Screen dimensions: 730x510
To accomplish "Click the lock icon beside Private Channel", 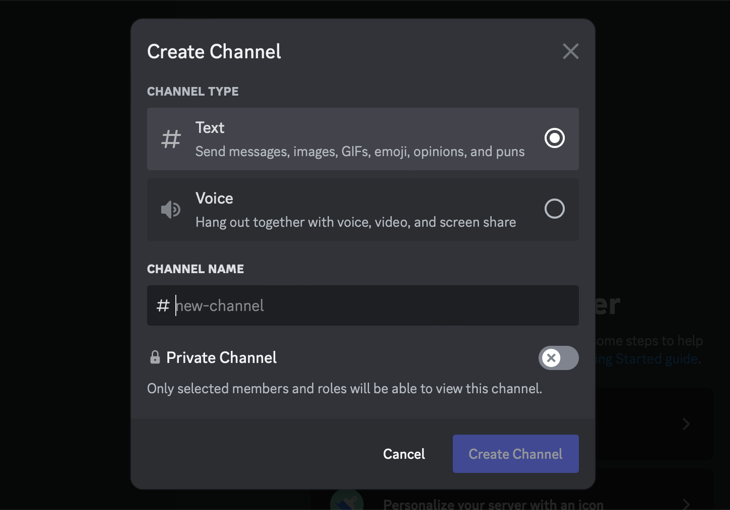I will (155, 357).
